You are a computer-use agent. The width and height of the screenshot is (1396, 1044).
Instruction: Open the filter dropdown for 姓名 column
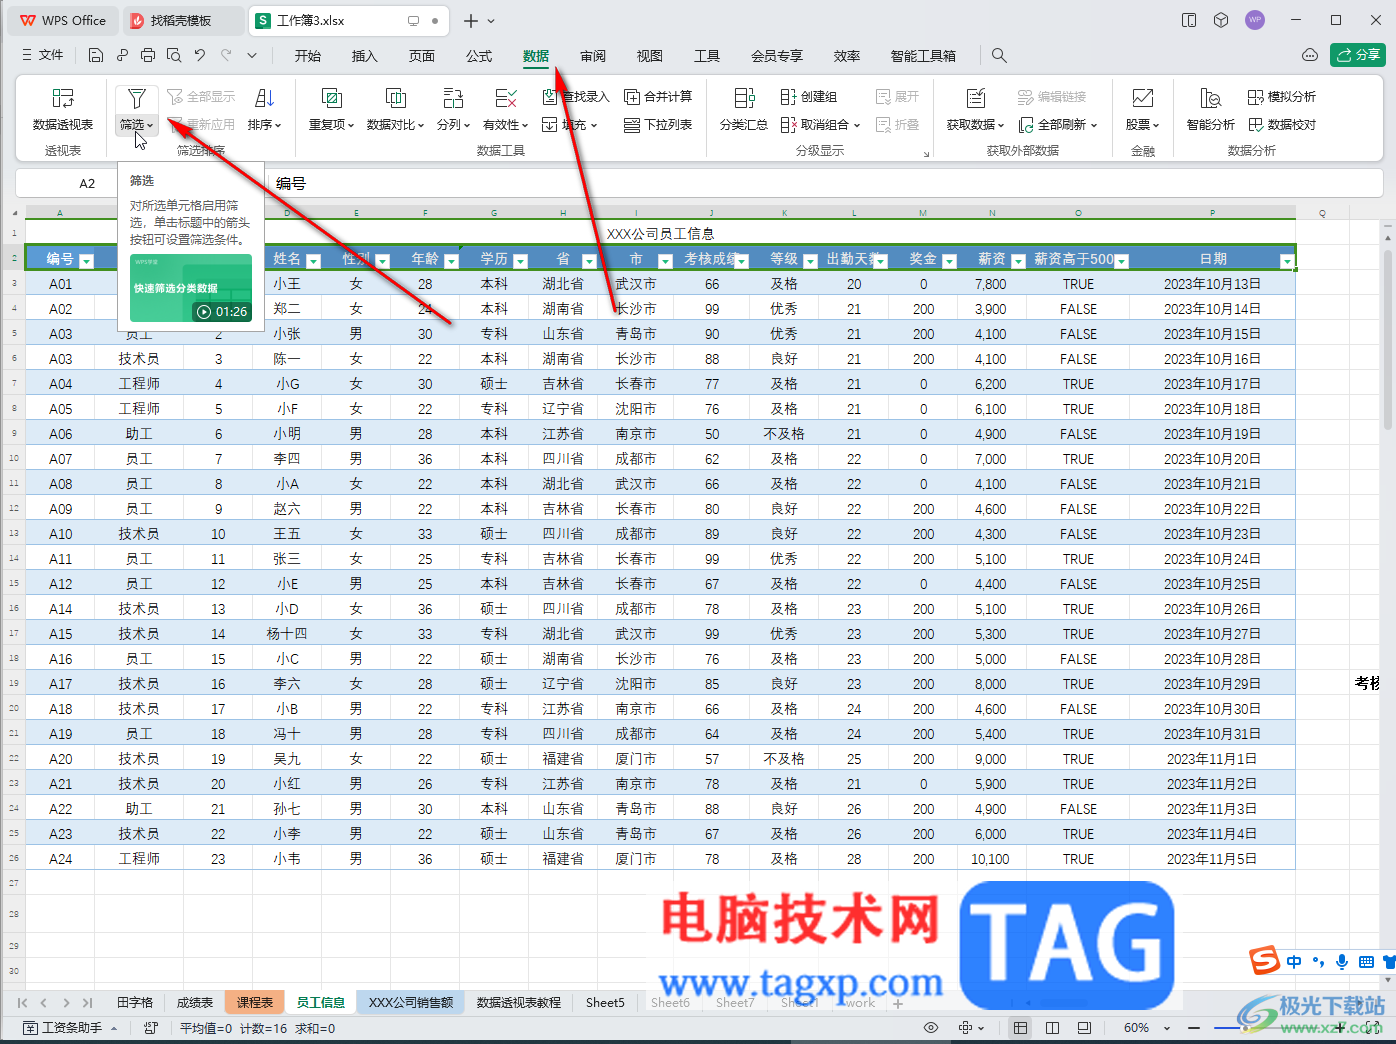[313, 261]
